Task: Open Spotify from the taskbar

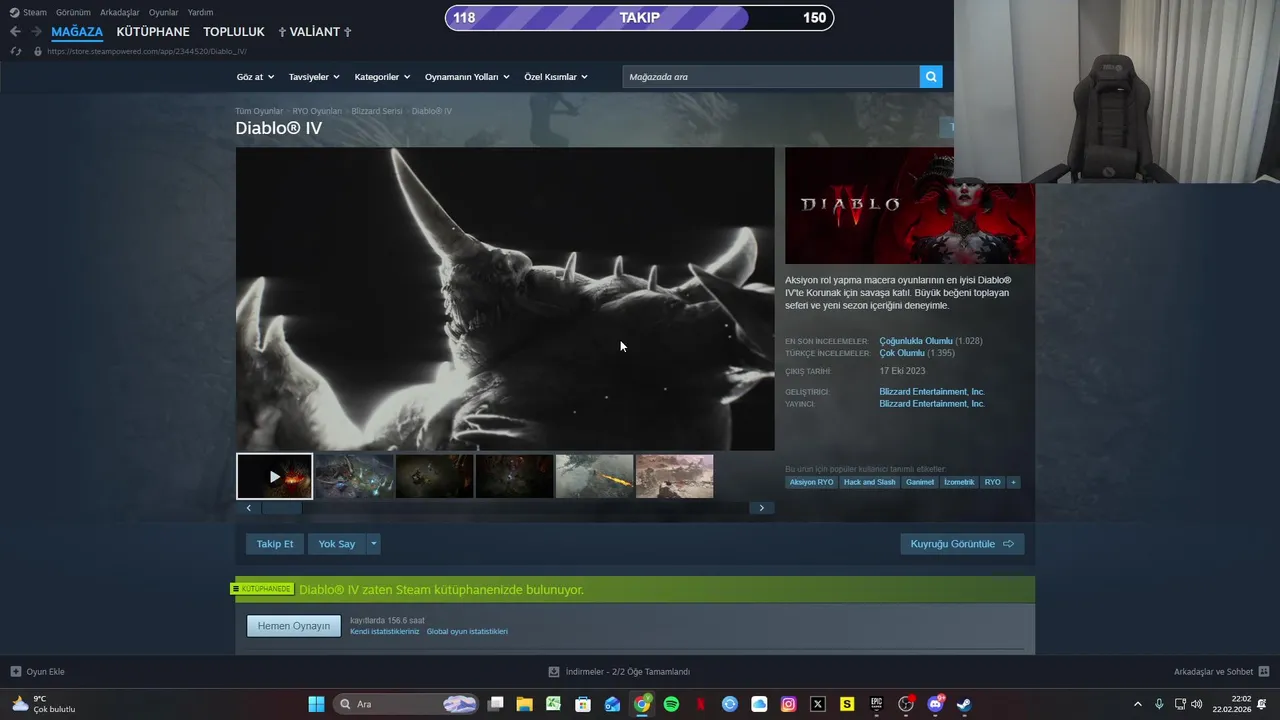Action: click(x=671, y=704)
